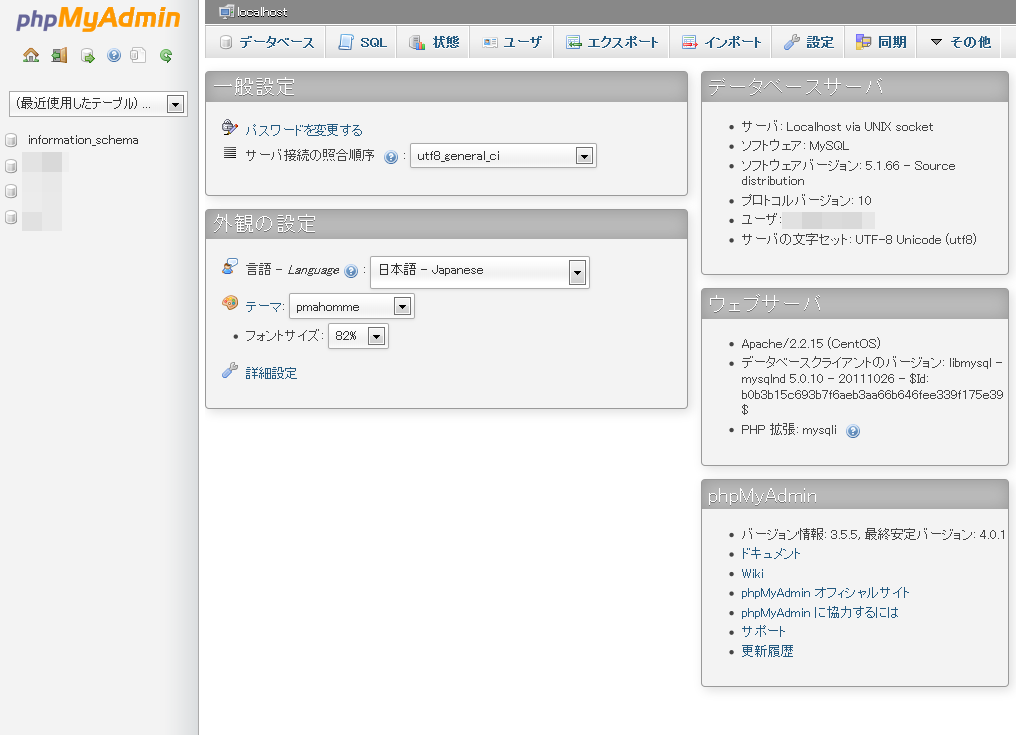Viewport: 1016px width, 735px height.
Task: Open phpMyAdmin オフィシャルサイト link
Action: coord(825,593)
